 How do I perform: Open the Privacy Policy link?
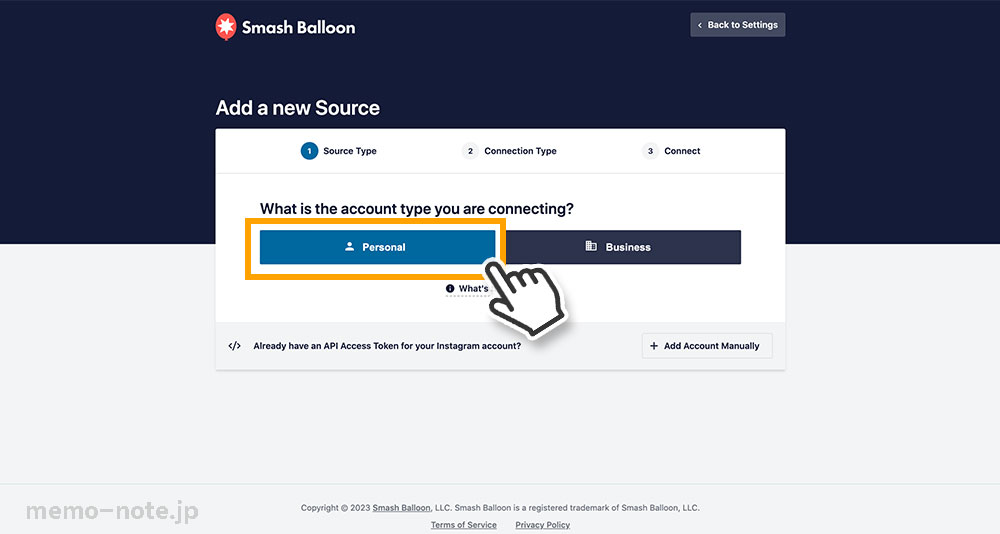(x=543, y=525)
